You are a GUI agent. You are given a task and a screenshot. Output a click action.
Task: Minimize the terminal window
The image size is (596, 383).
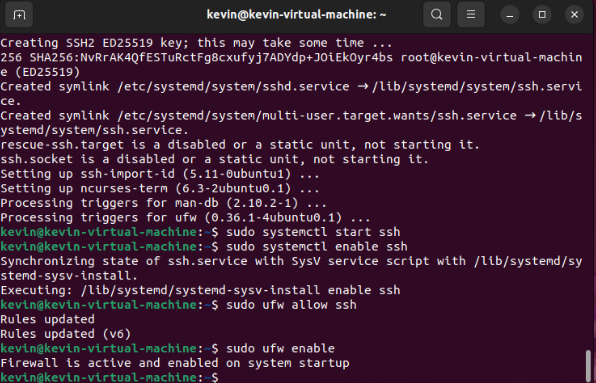510,15
